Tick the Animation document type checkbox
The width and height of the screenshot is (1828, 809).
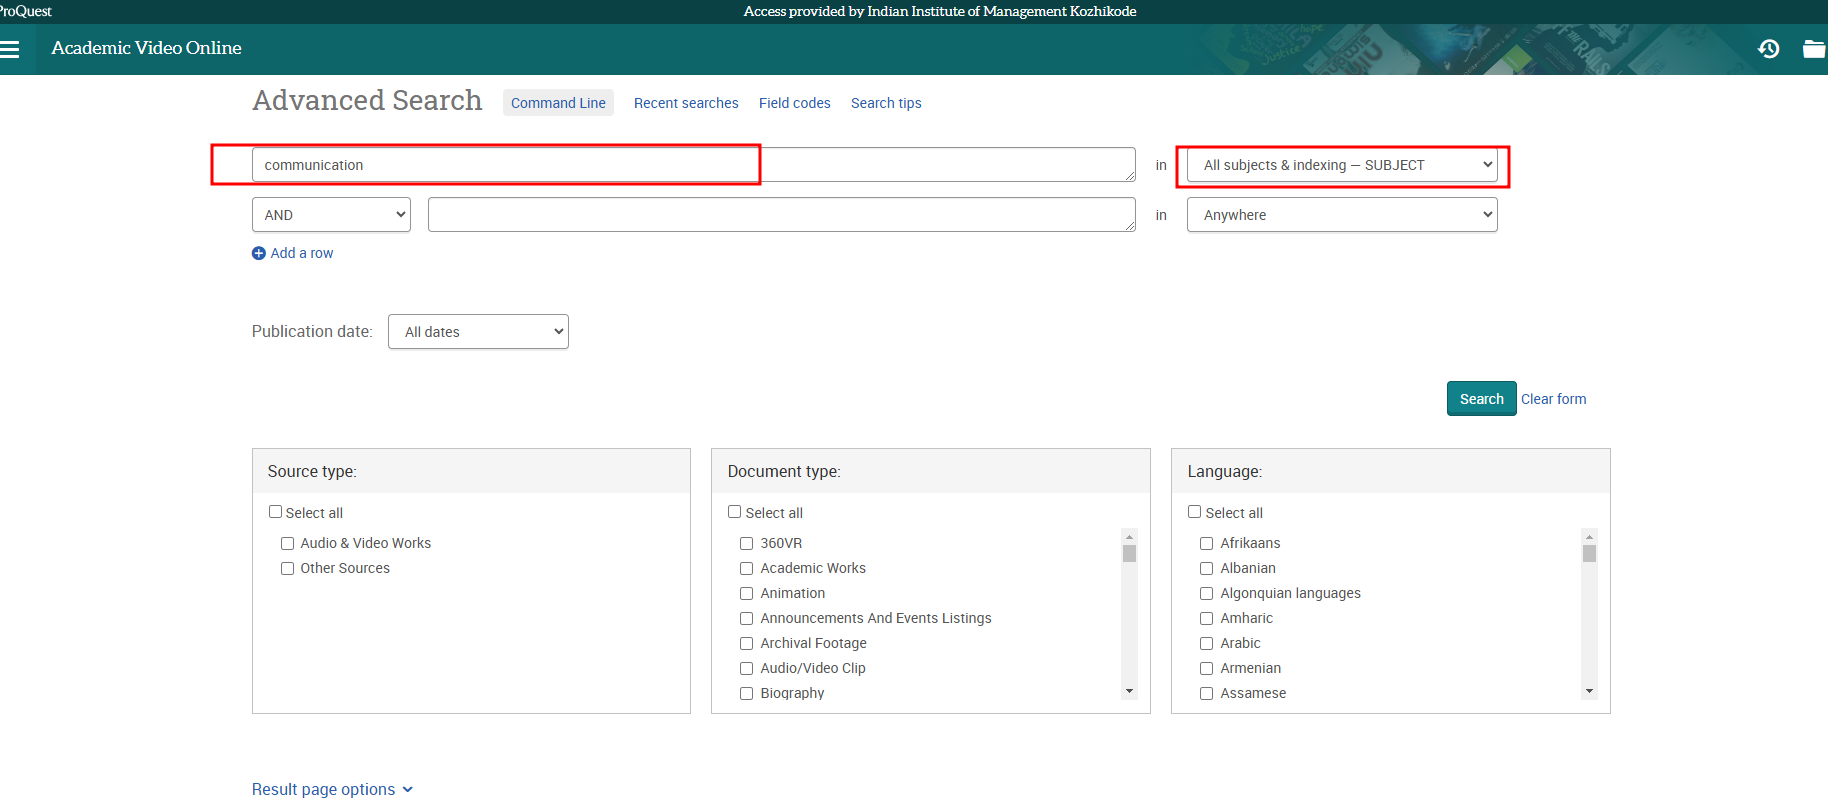[x=747, y=594]
